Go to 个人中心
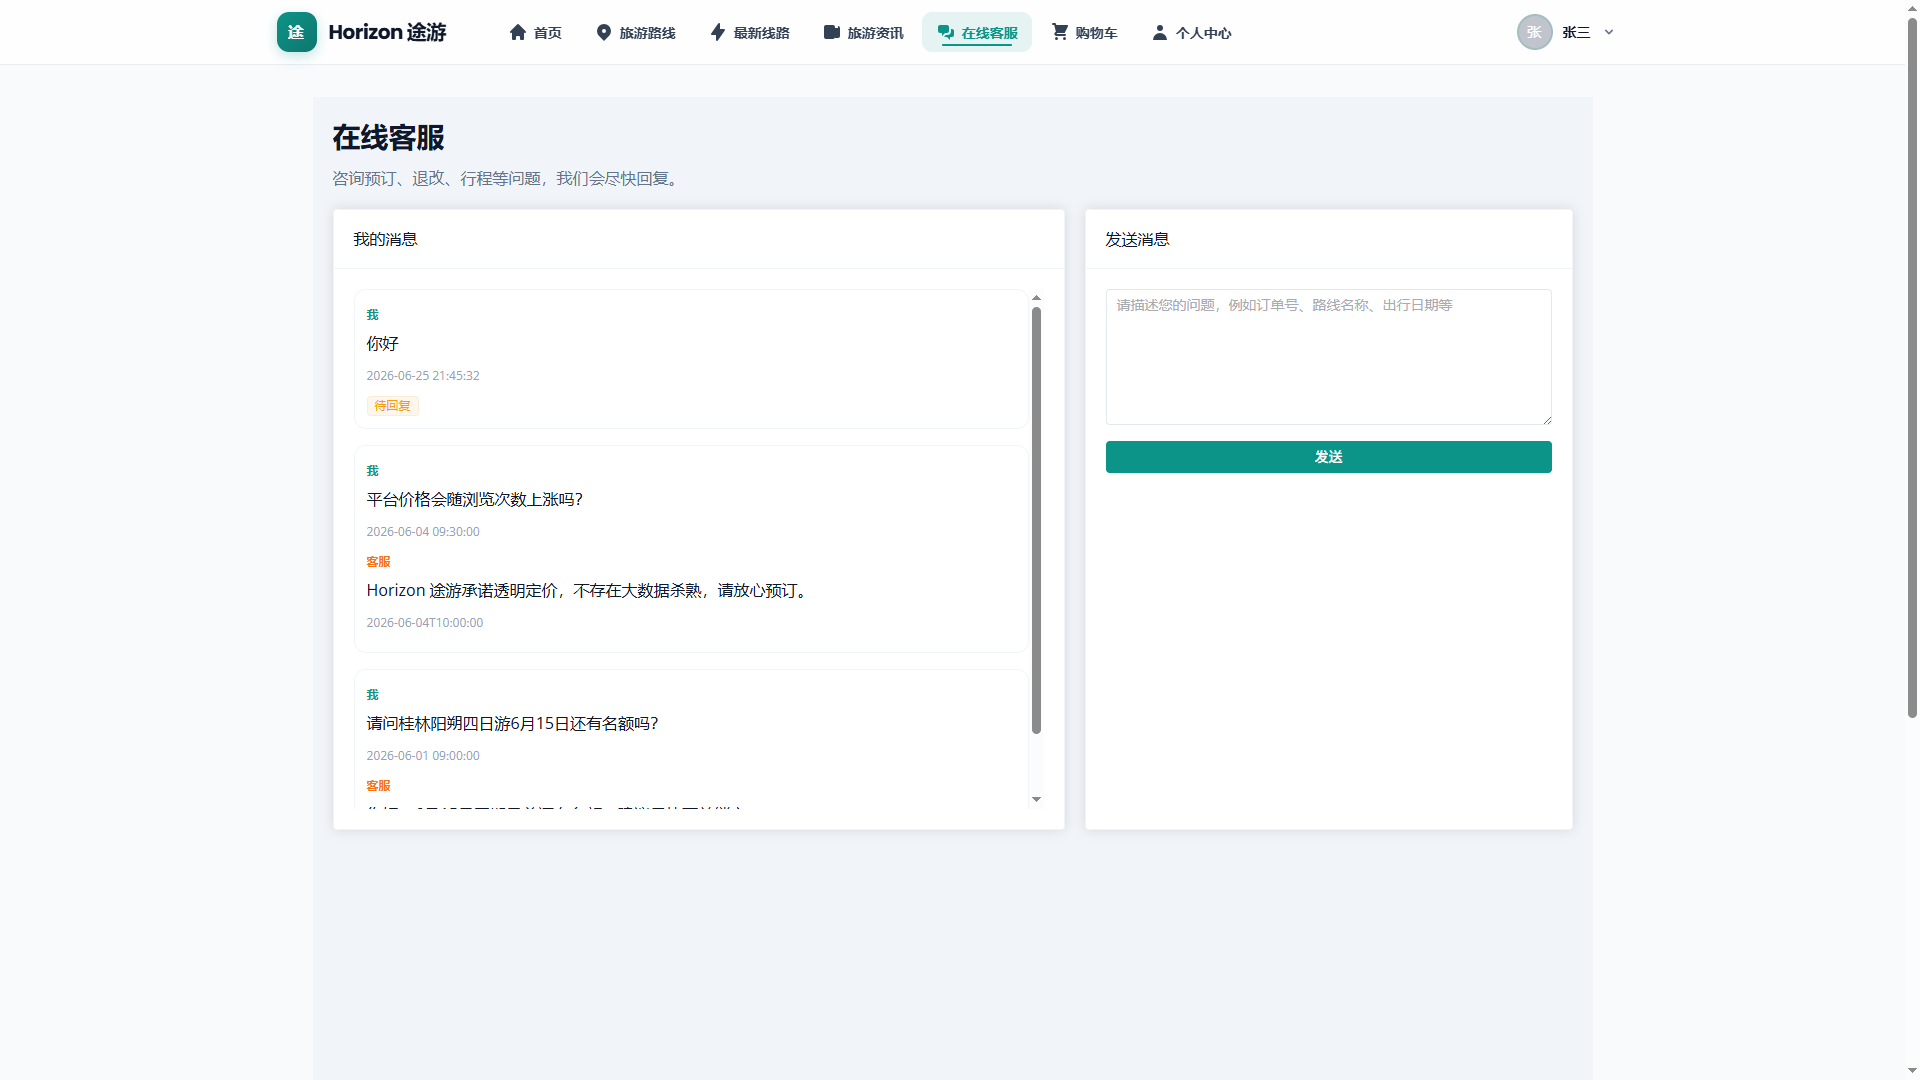This screenshot has width=1920, height=1080. tap(1192, 32)
